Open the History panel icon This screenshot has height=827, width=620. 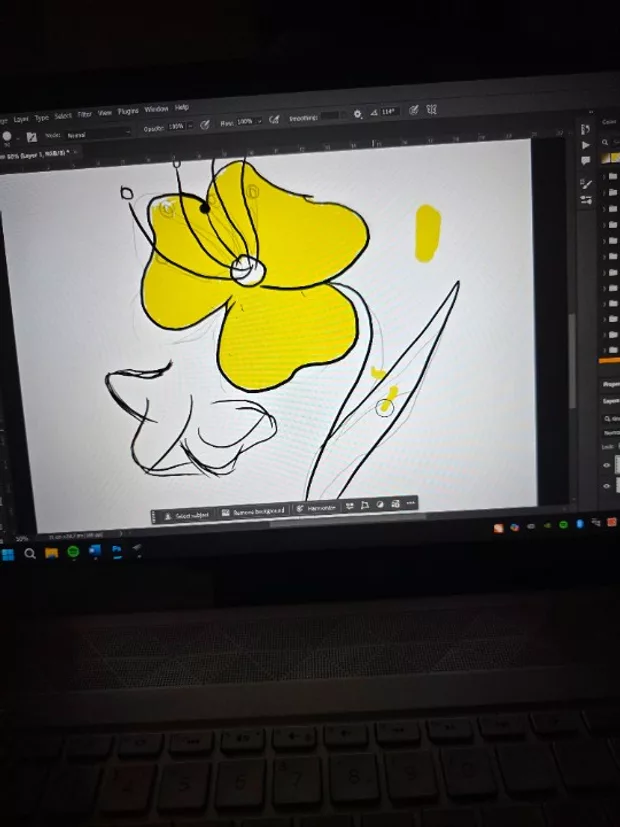pos(586,129)
